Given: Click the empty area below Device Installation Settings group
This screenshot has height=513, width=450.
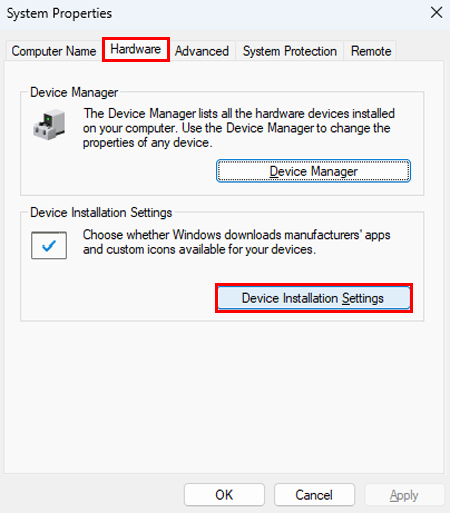Looking at the screenshot, I should tap(224, 397).
